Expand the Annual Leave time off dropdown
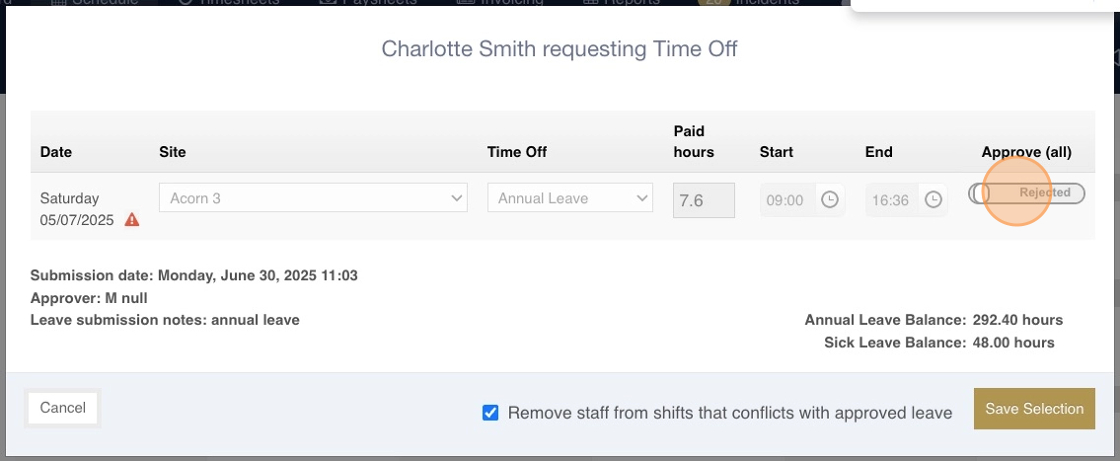 pos(570,198)
